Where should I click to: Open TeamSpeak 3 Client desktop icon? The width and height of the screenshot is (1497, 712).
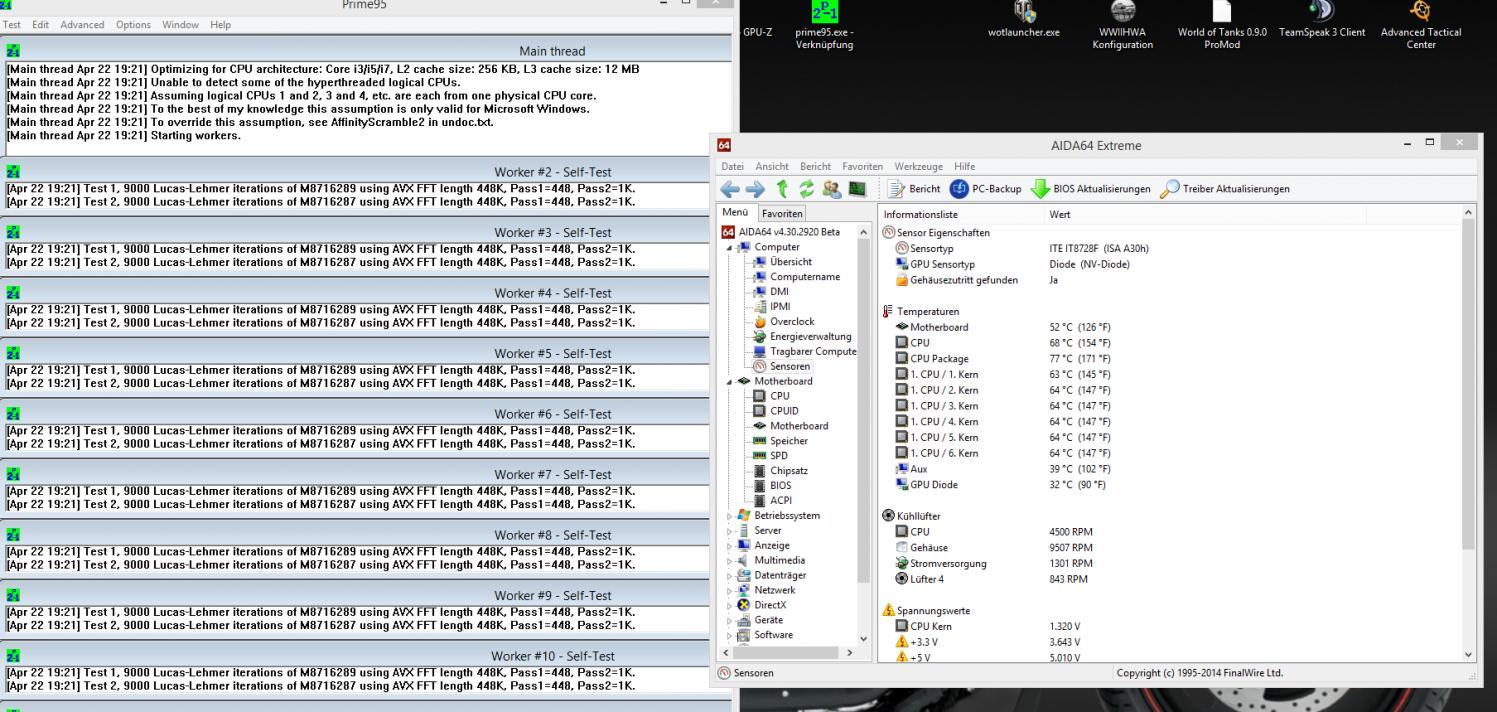click(x=1322, y=20)
